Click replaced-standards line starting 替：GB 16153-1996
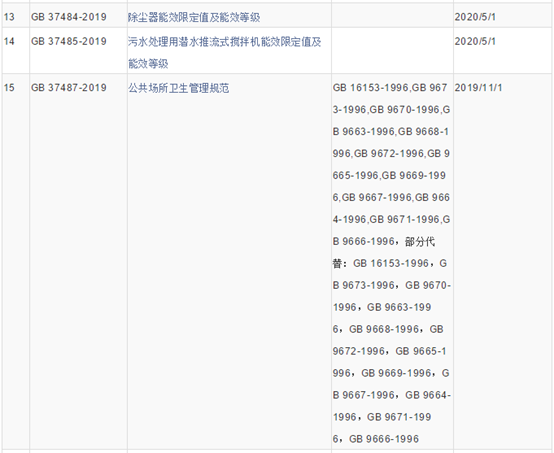 [x=390, y=264]
